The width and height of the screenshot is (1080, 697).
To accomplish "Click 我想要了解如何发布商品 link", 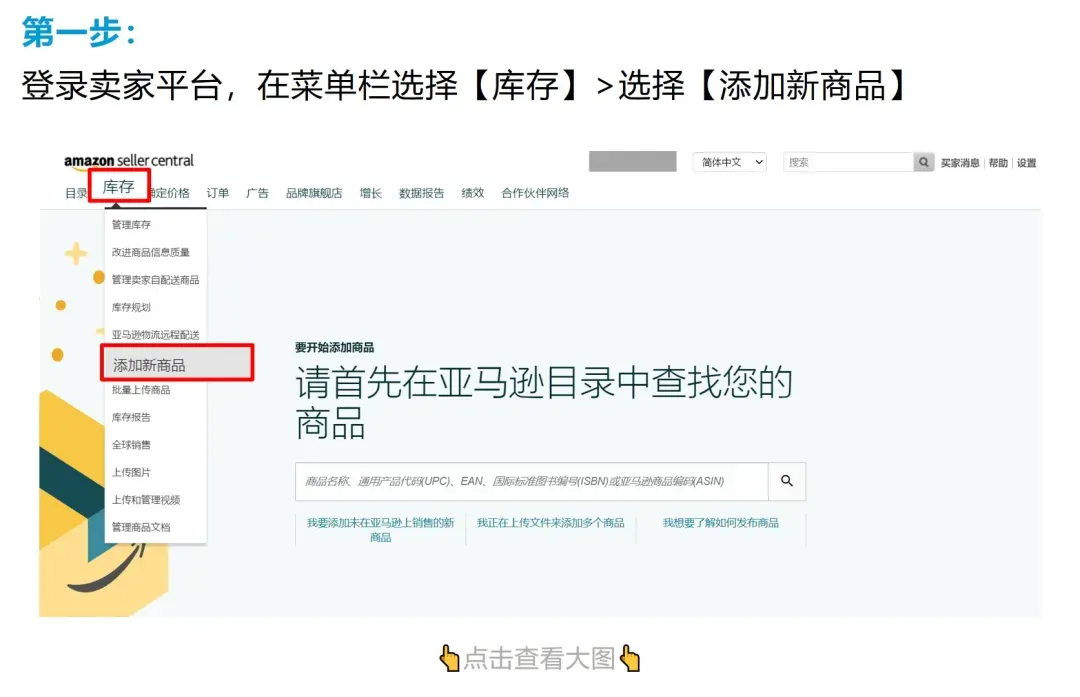I will [x=720, y=523].
